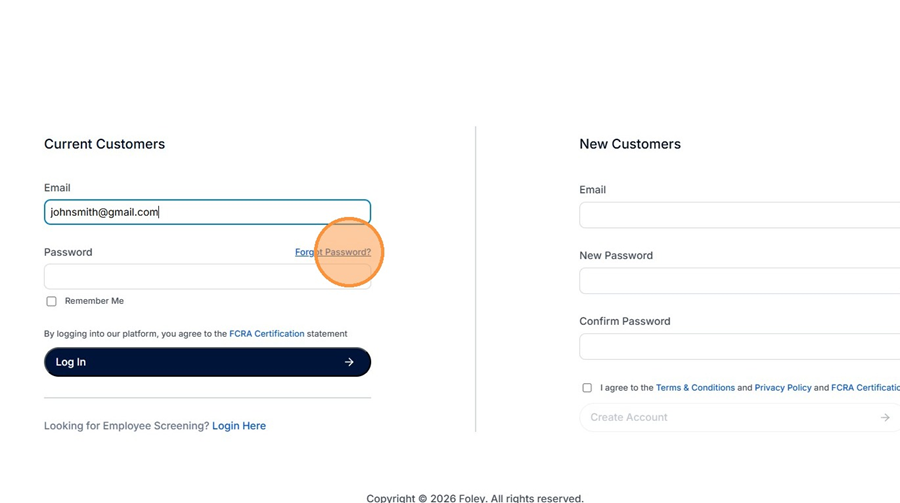Toggle the Remember Me checkbox

coord(51,301)
